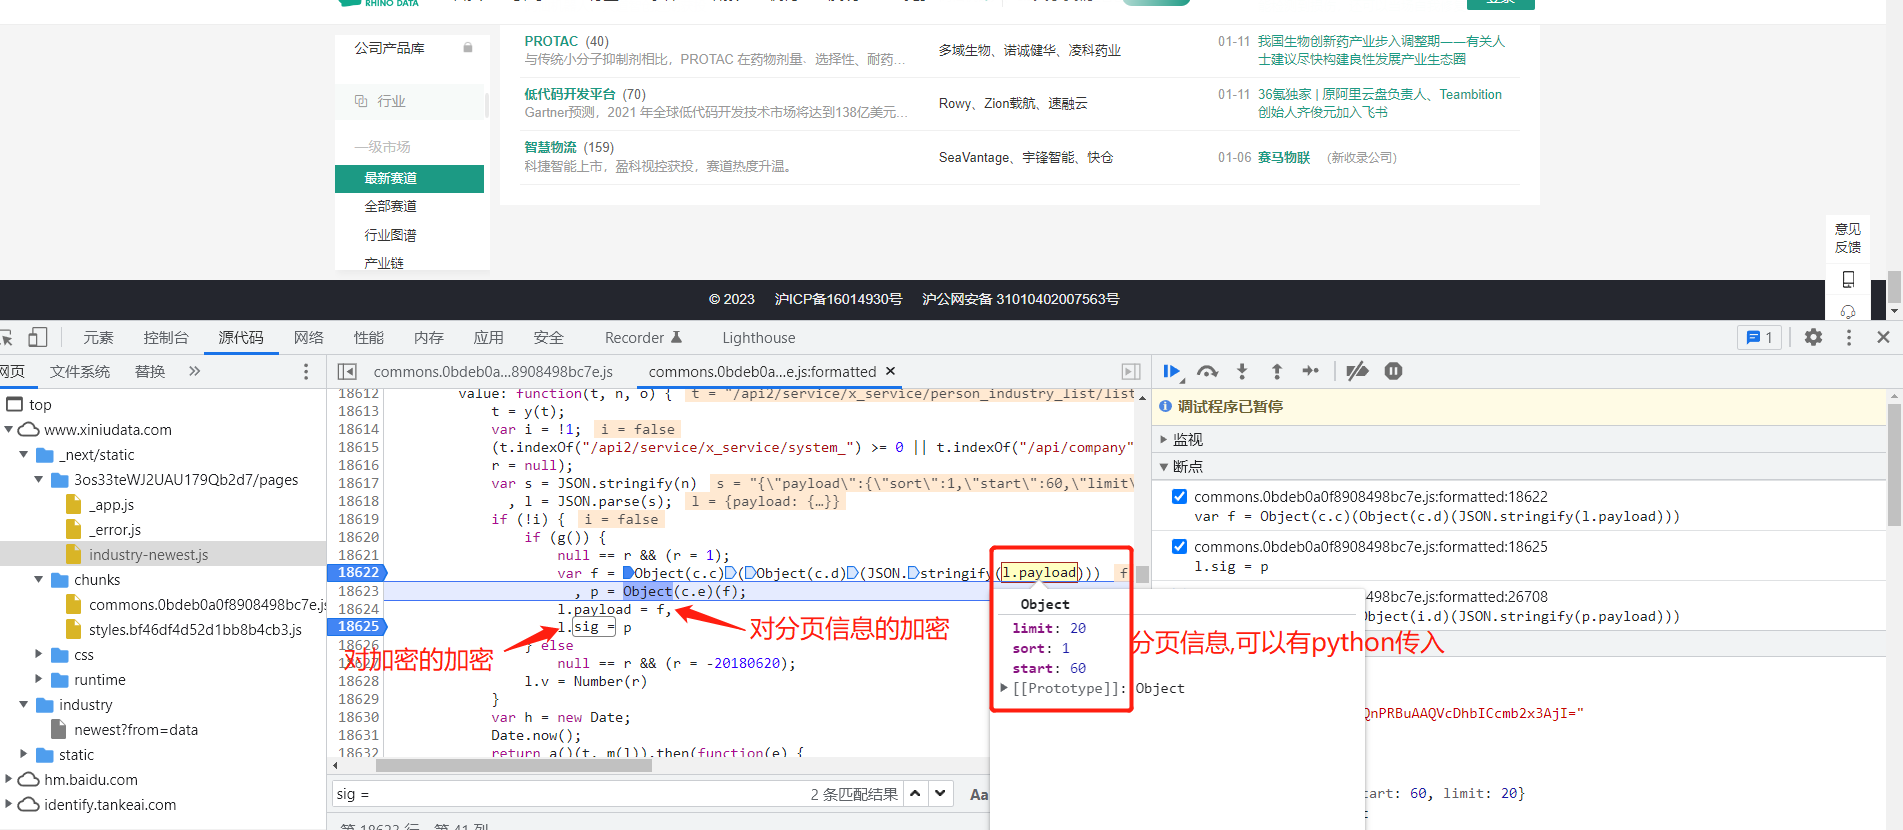Resume script execution in the debugger
Screen dimensions: 1903x830
(x=1172, y=372)
